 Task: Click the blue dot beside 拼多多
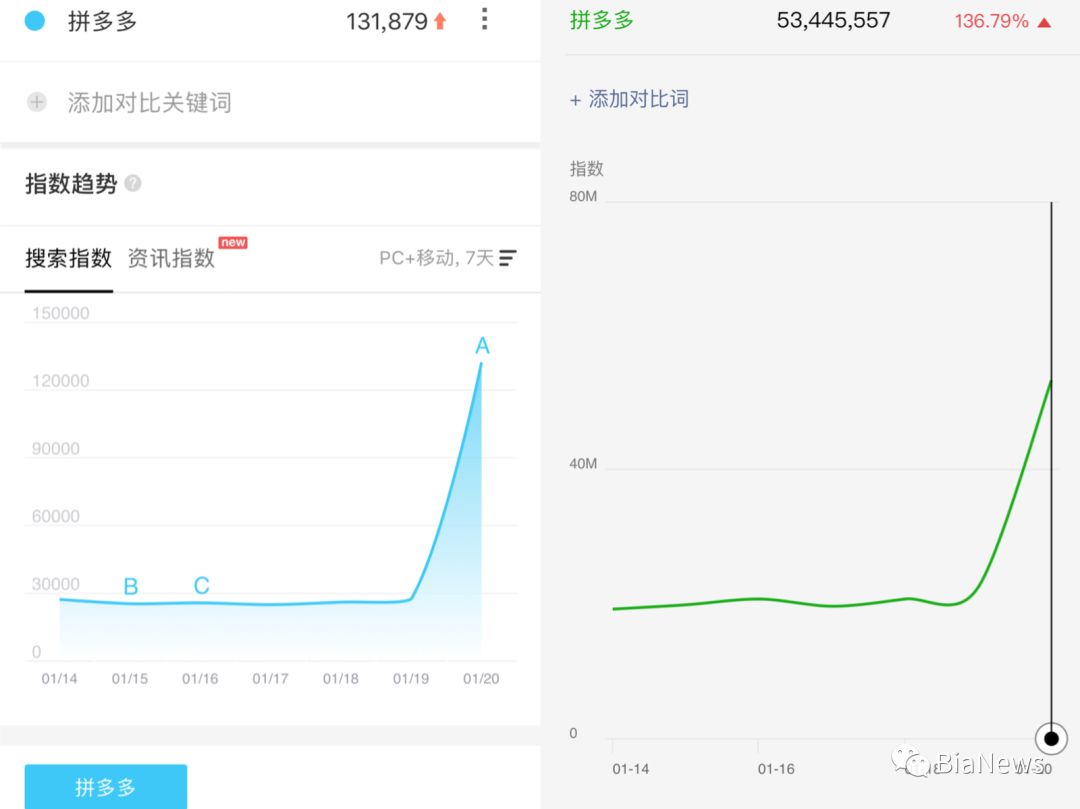click(x=35, y=20)
